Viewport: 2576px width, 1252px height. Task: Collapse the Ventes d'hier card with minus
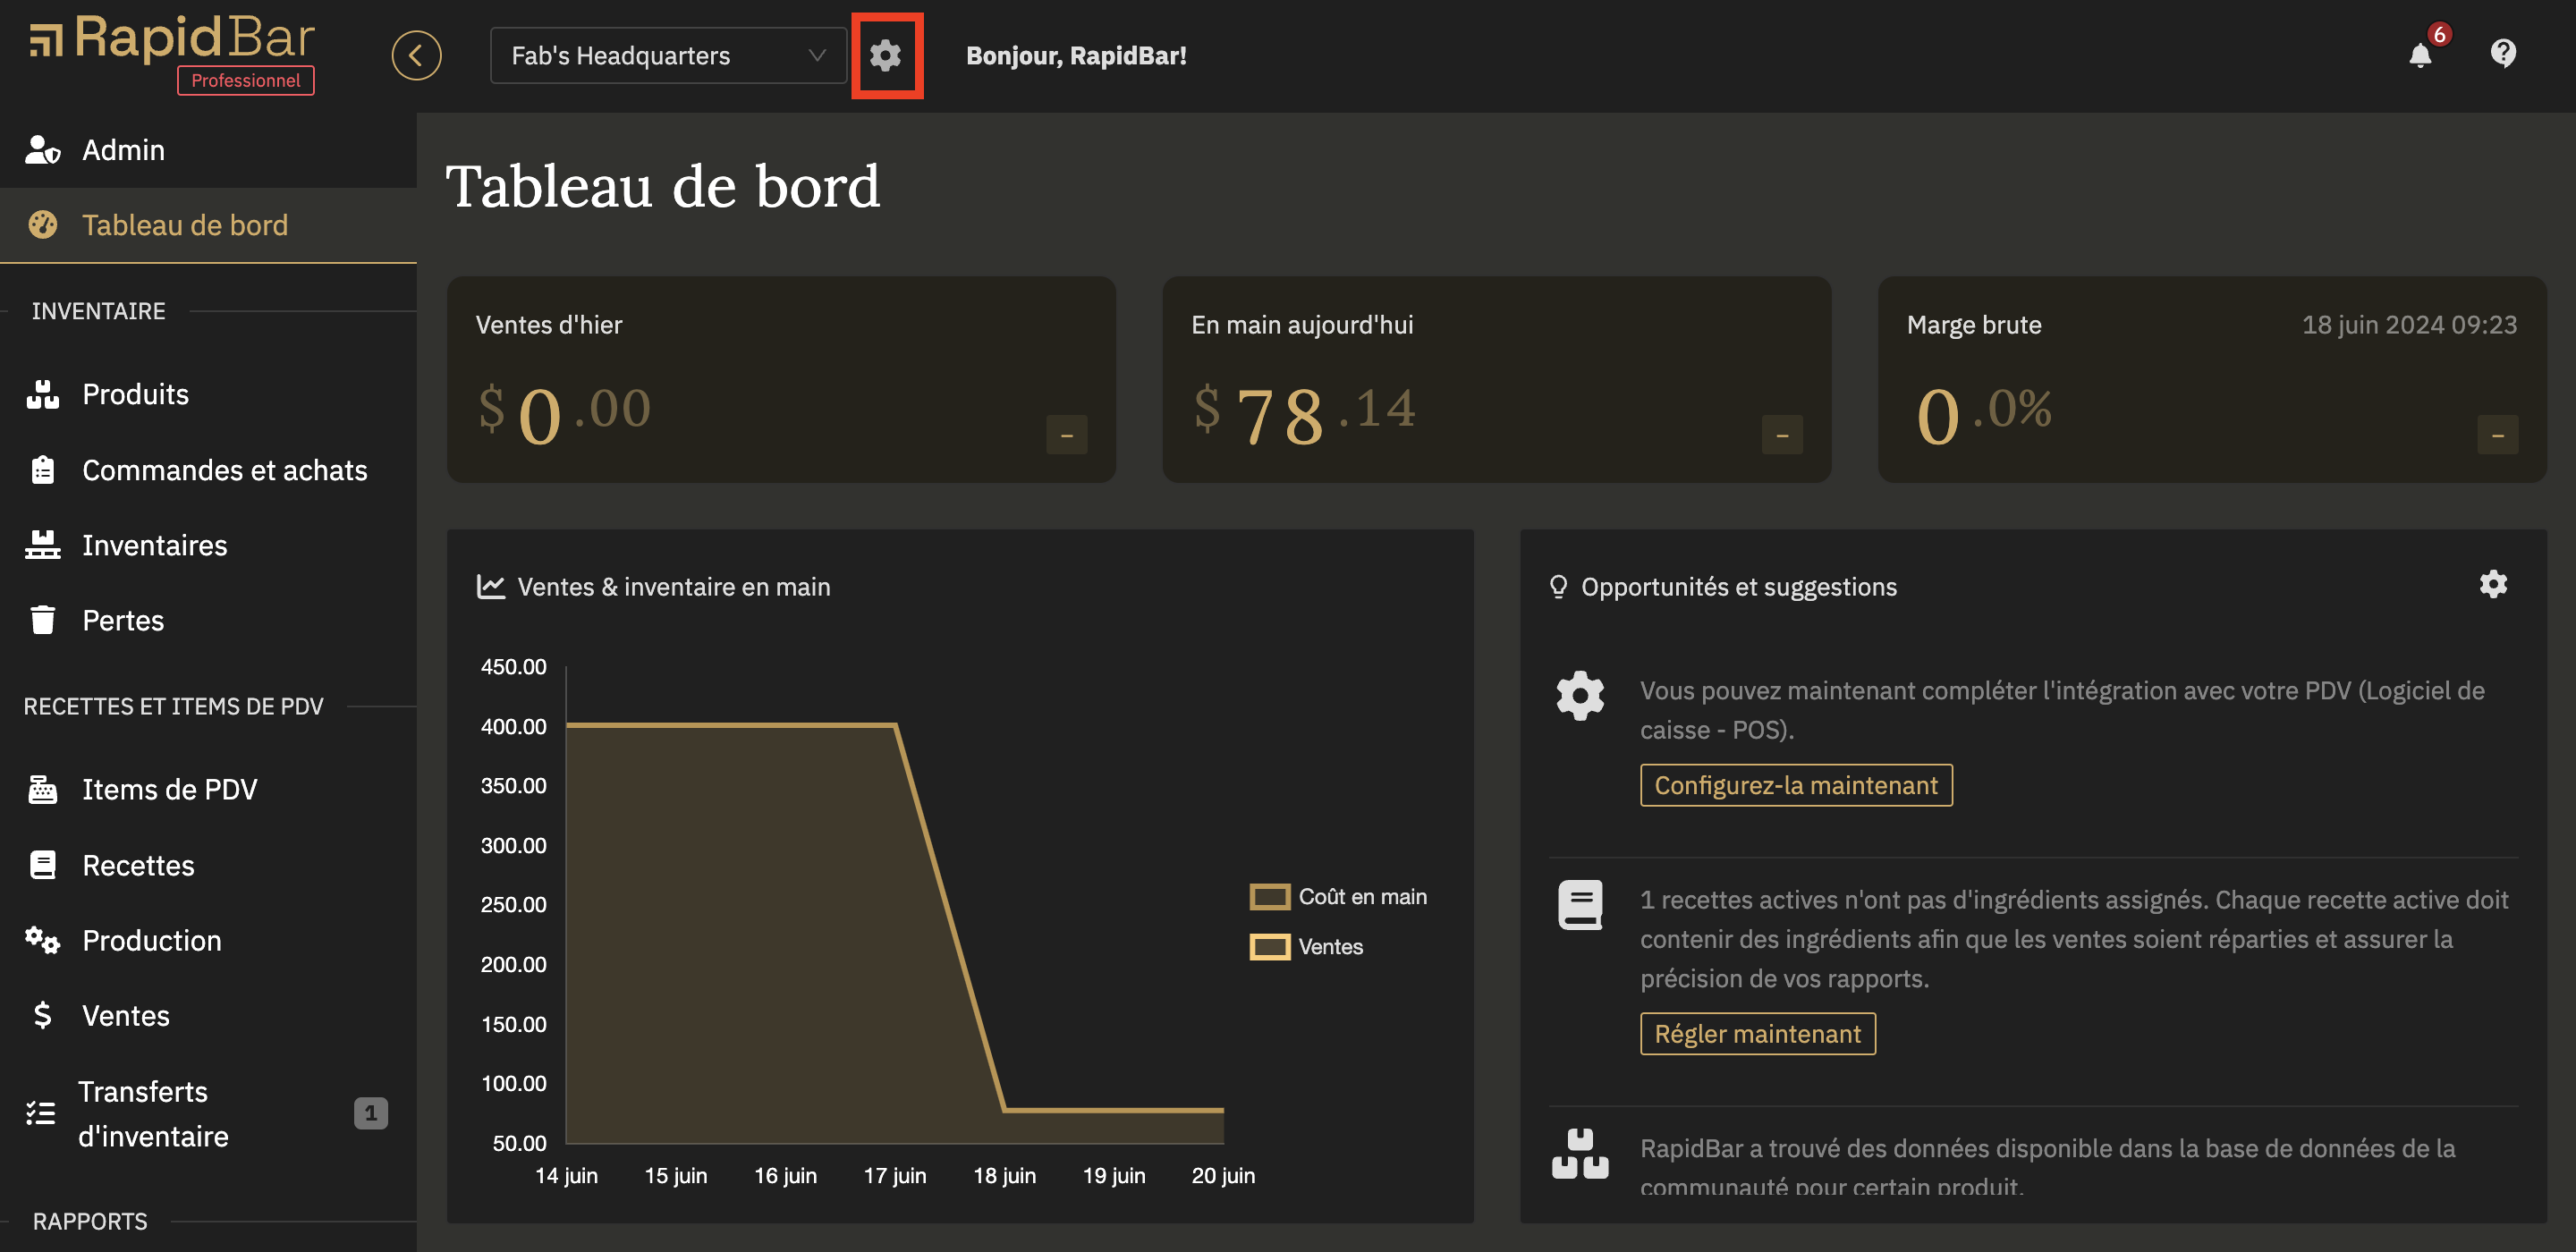click(1066, 435)
